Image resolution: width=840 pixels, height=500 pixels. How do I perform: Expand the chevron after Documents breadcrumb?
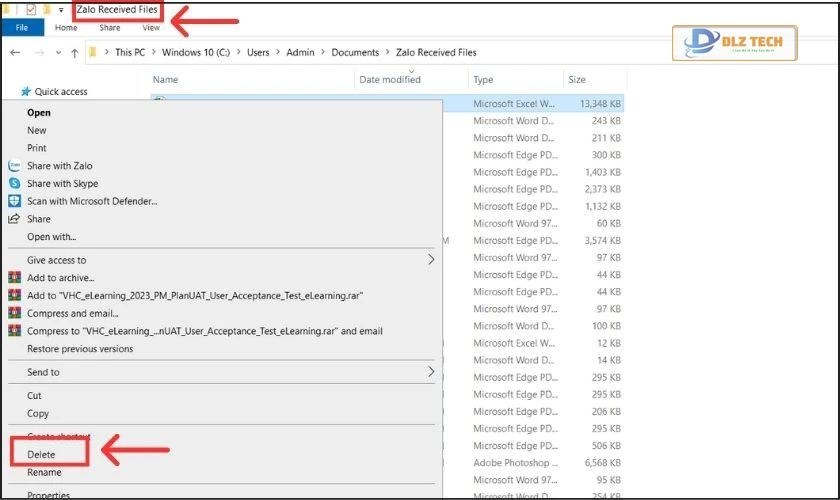(387, 52)
